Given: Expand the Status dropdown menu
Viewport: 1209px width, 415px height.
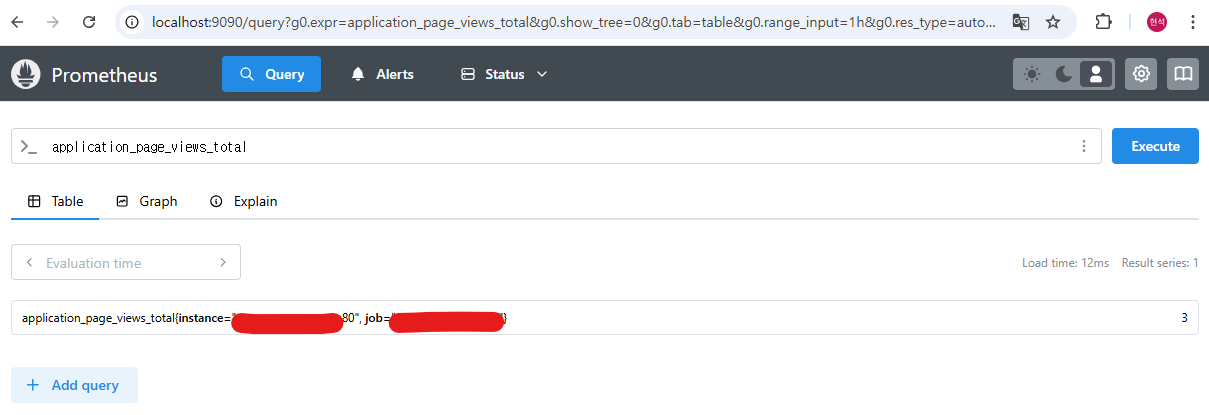Looking at the screenshot, I should 504,74.
